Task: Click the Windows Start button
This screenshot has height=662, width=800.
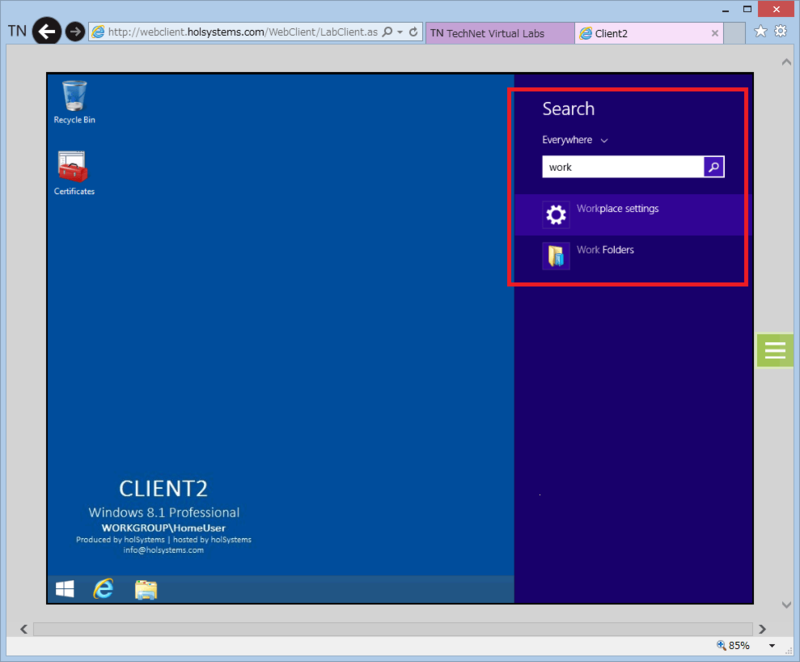Action: tap(65, 589)
